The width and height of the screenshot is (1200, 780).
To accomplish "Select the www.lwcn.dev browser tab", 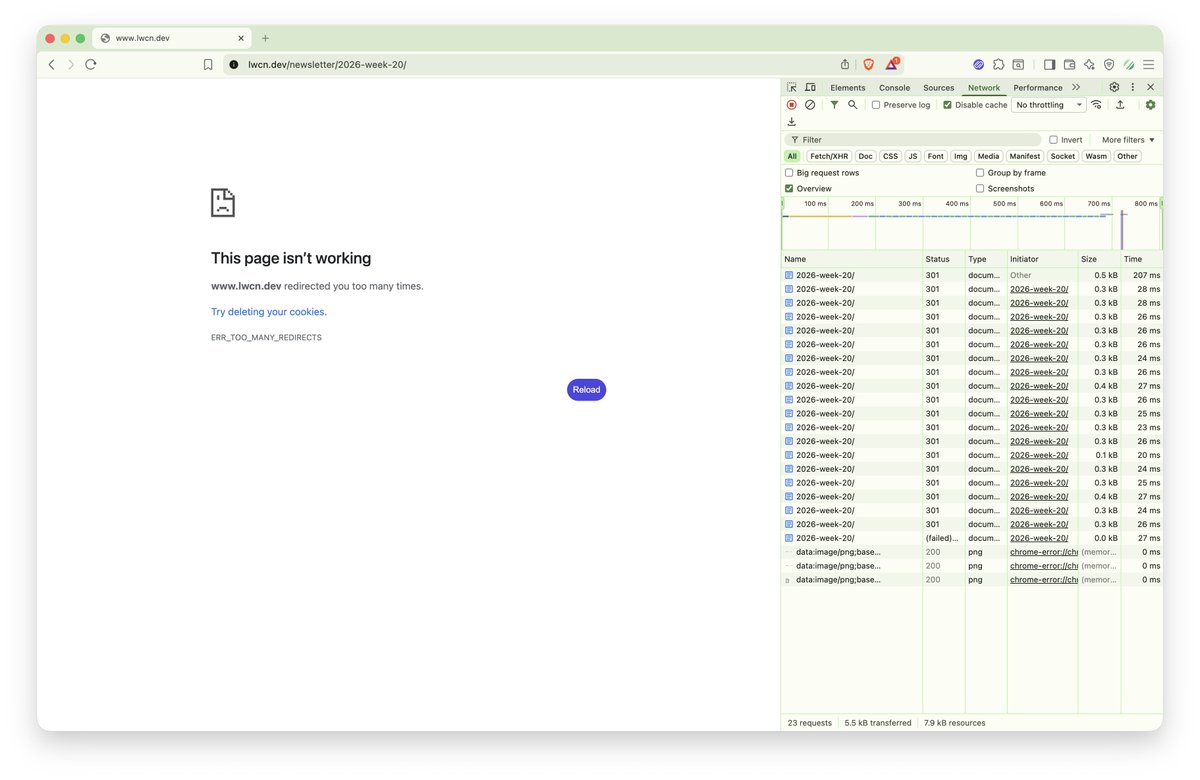I will (170, 38).
